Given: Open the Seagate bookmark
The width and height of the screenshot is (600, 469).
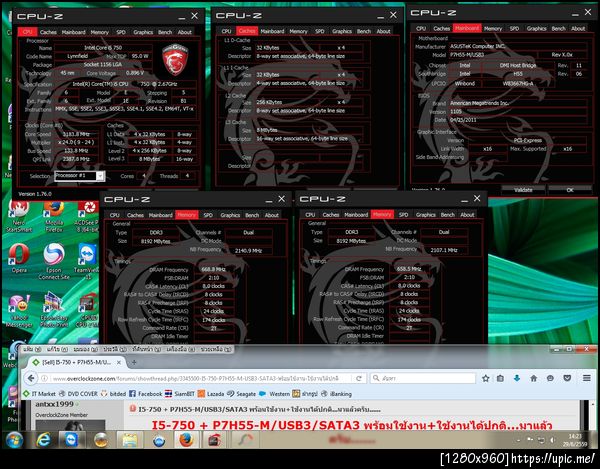Looking at the screenshot, I should [x=241, y=394].
